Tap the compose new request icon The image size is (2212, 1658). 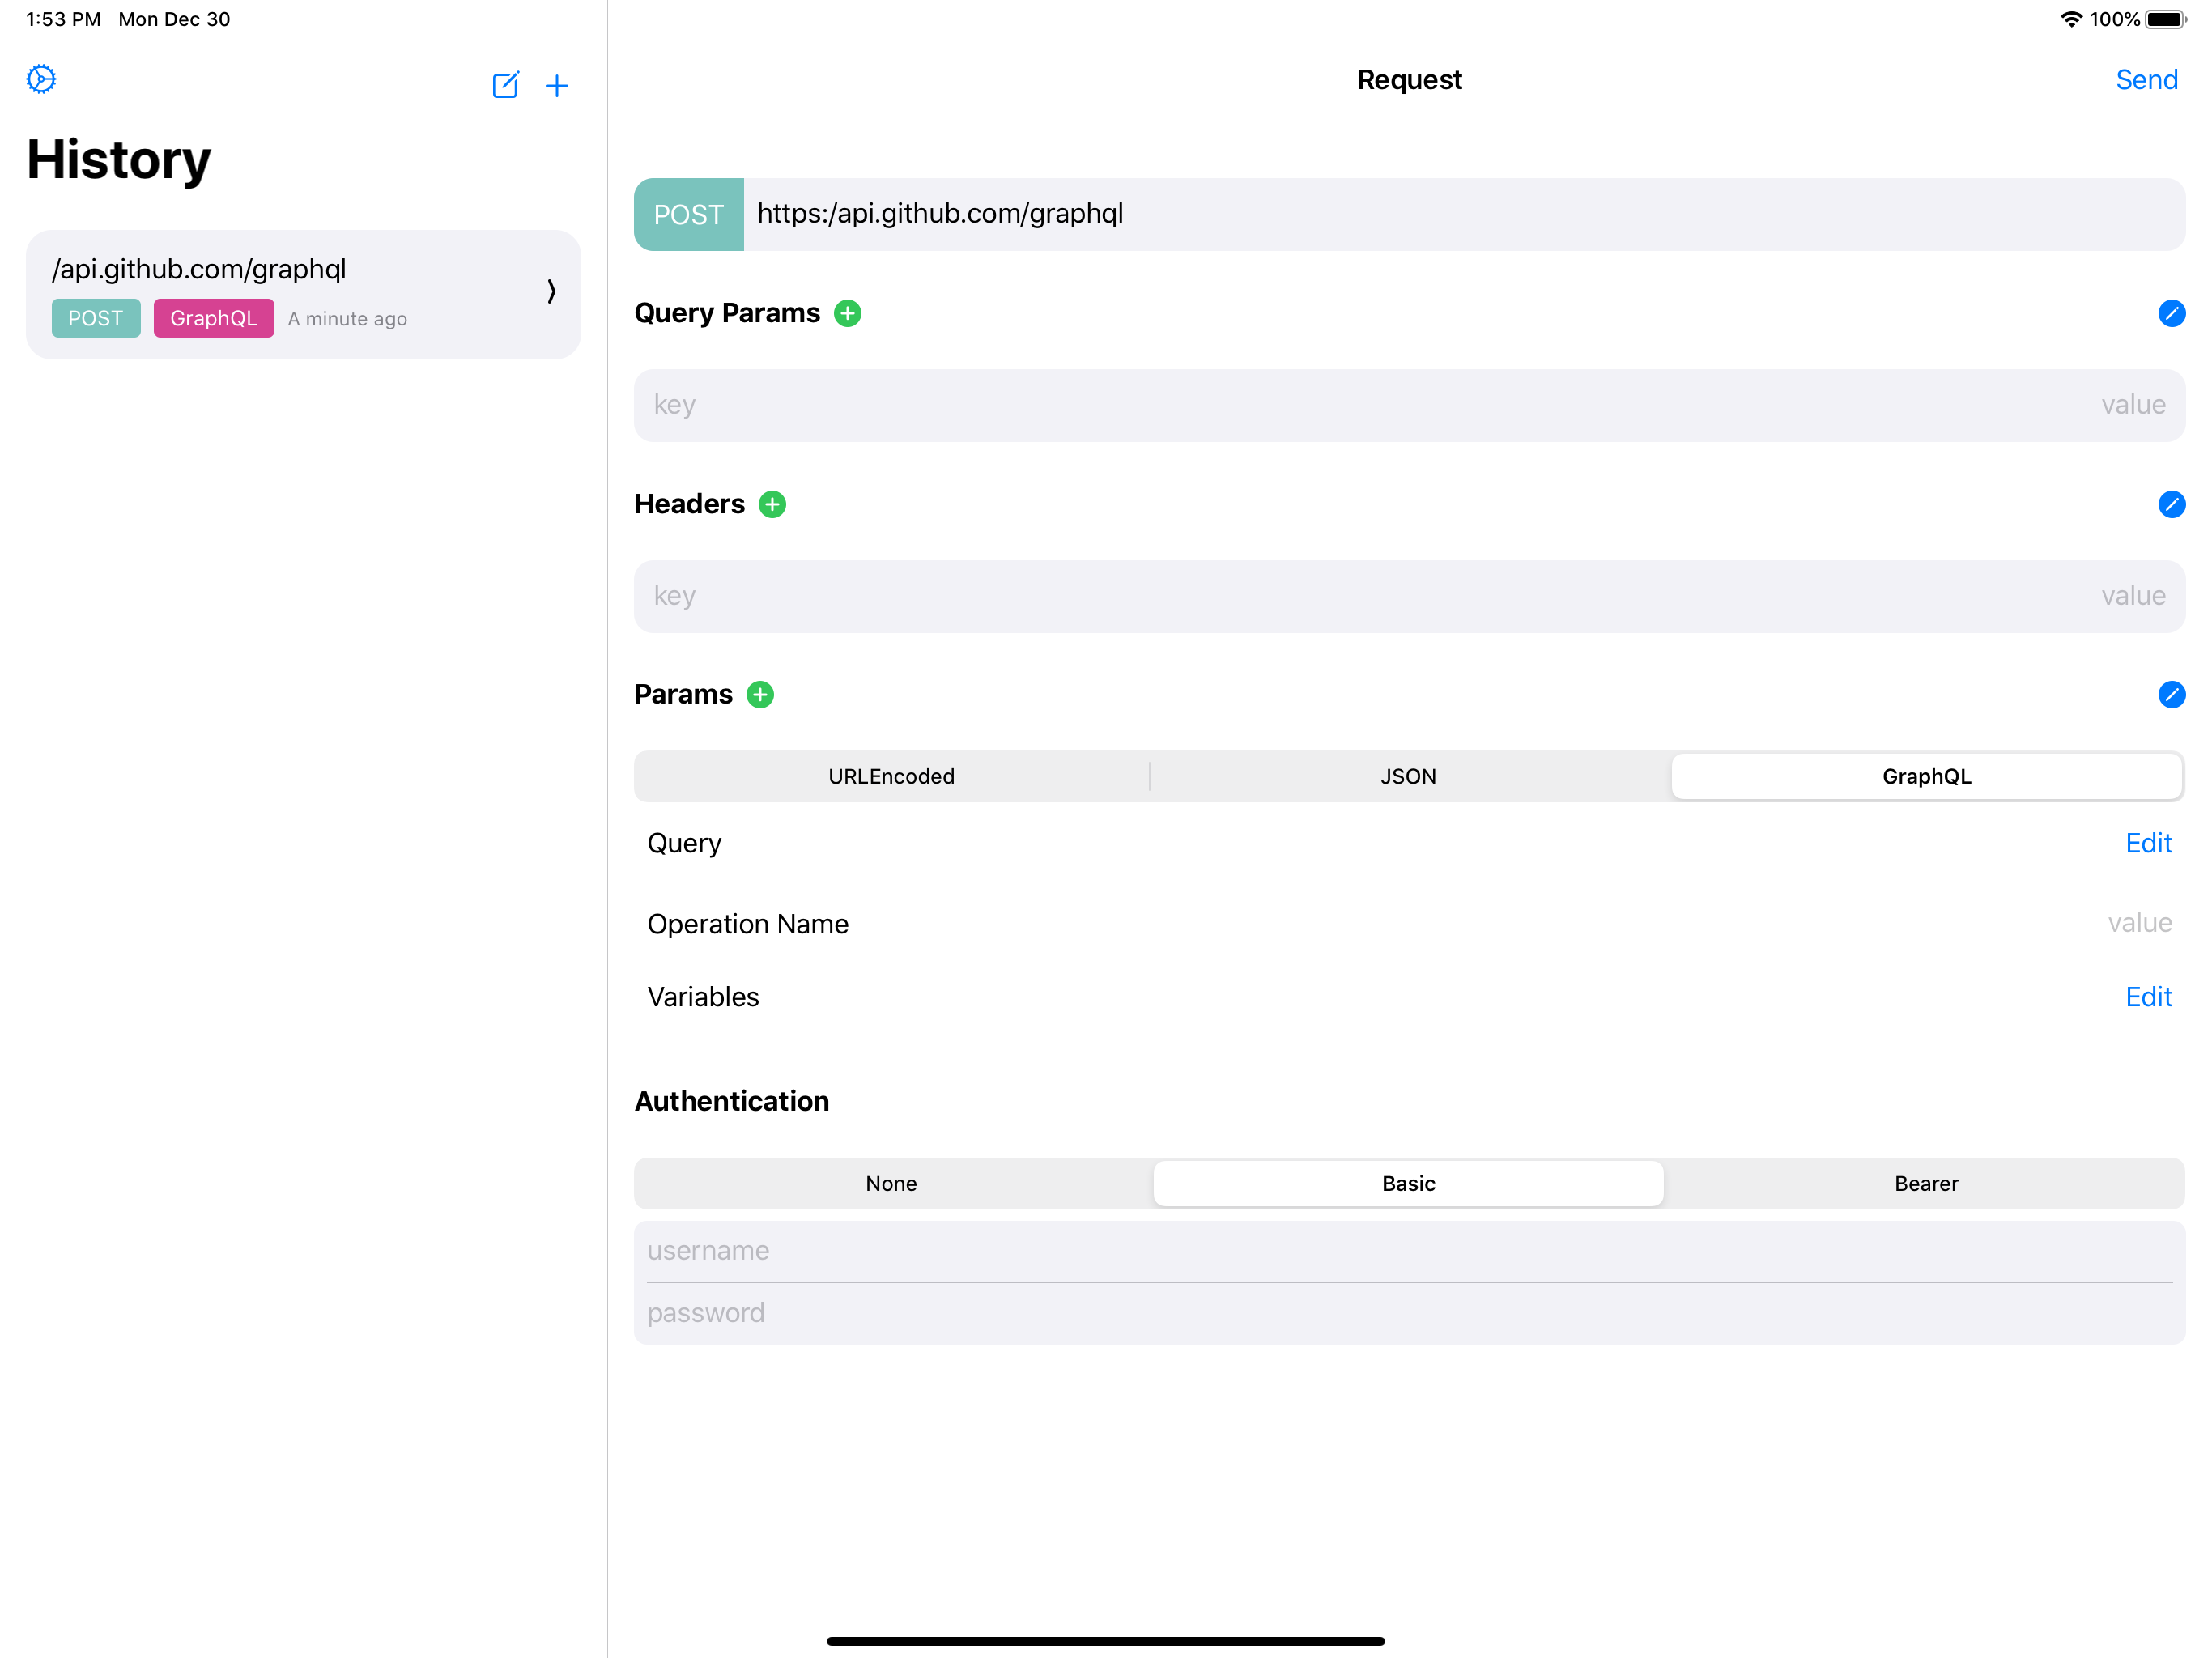505,85
